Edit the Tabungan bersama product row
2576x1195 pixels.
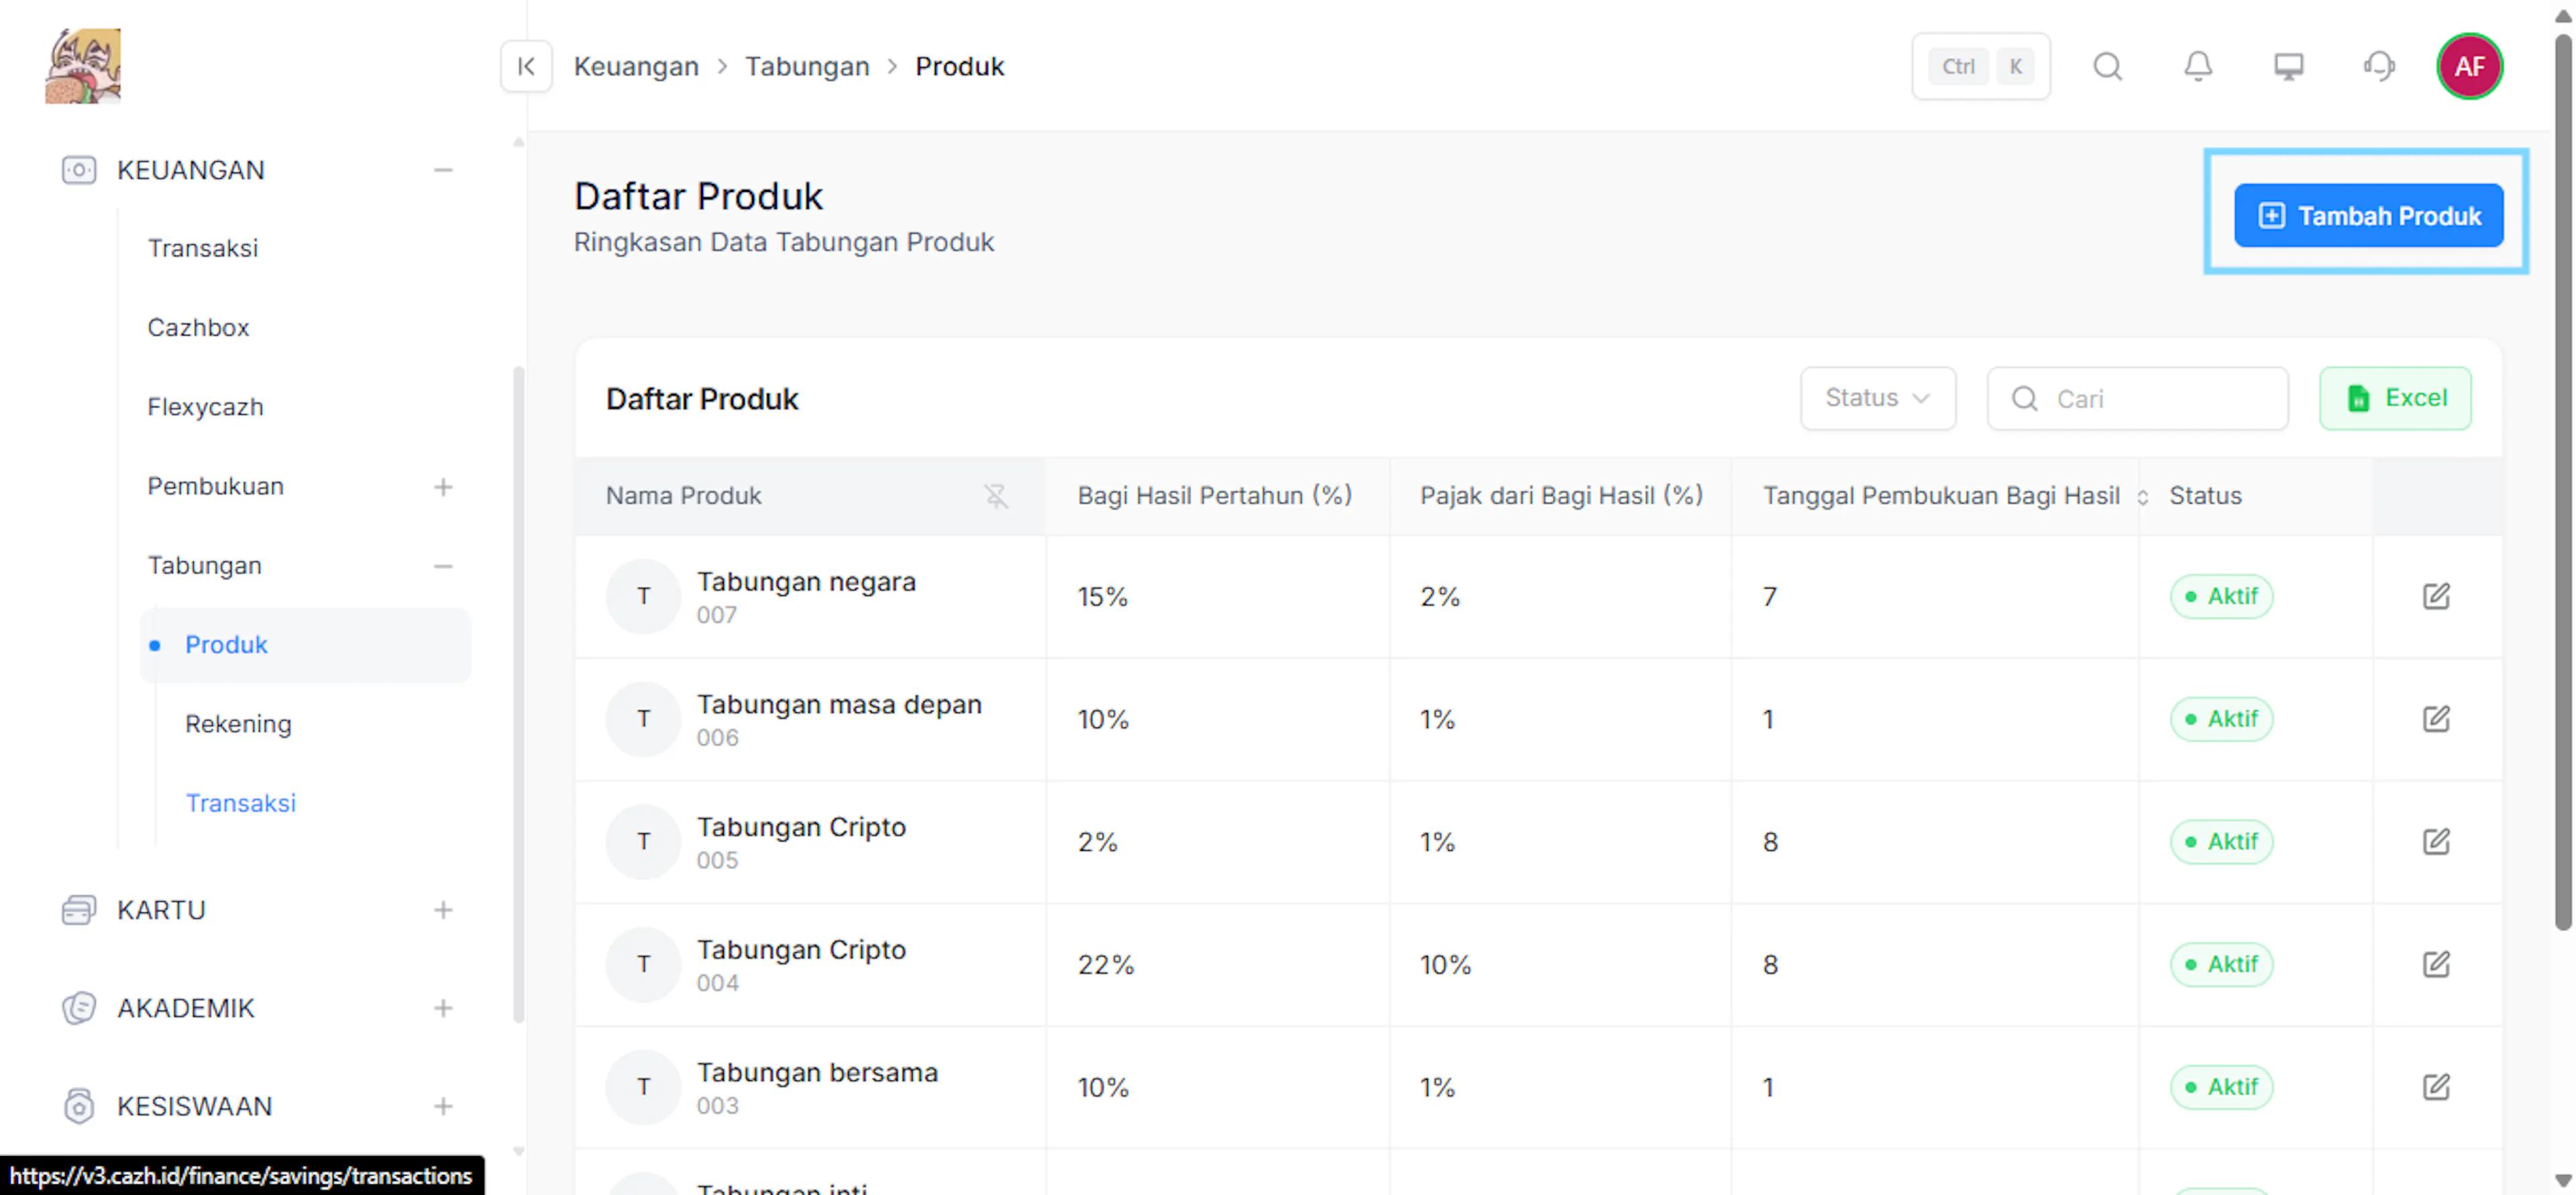pos(2436,1087)
